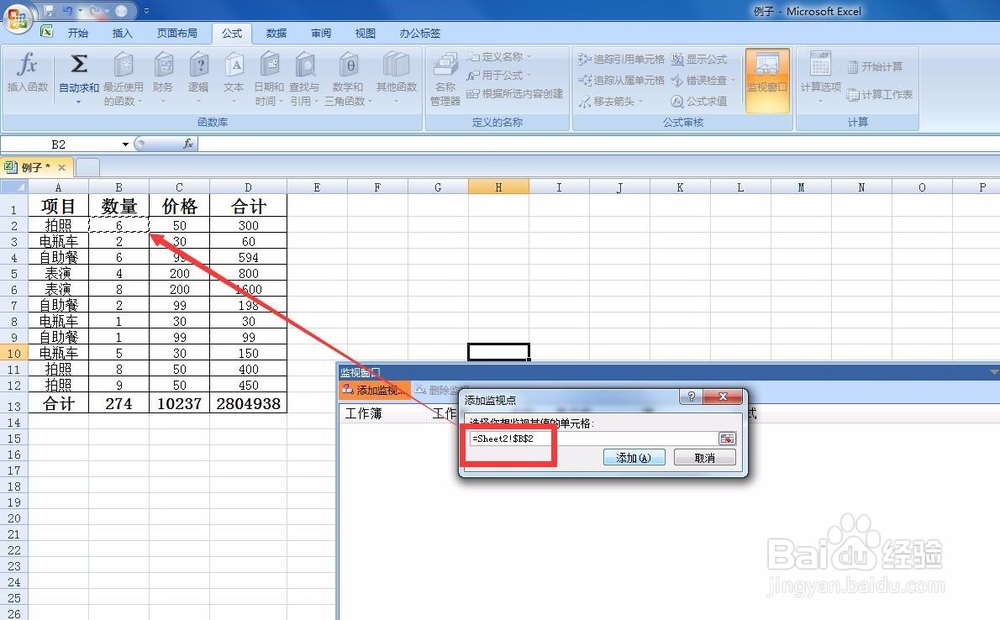Image resolution: width=1000 pixels, height=620 pixels.
Task: Open Math and Trig (数学和三角函数) functions
Action: coord(348,79)
